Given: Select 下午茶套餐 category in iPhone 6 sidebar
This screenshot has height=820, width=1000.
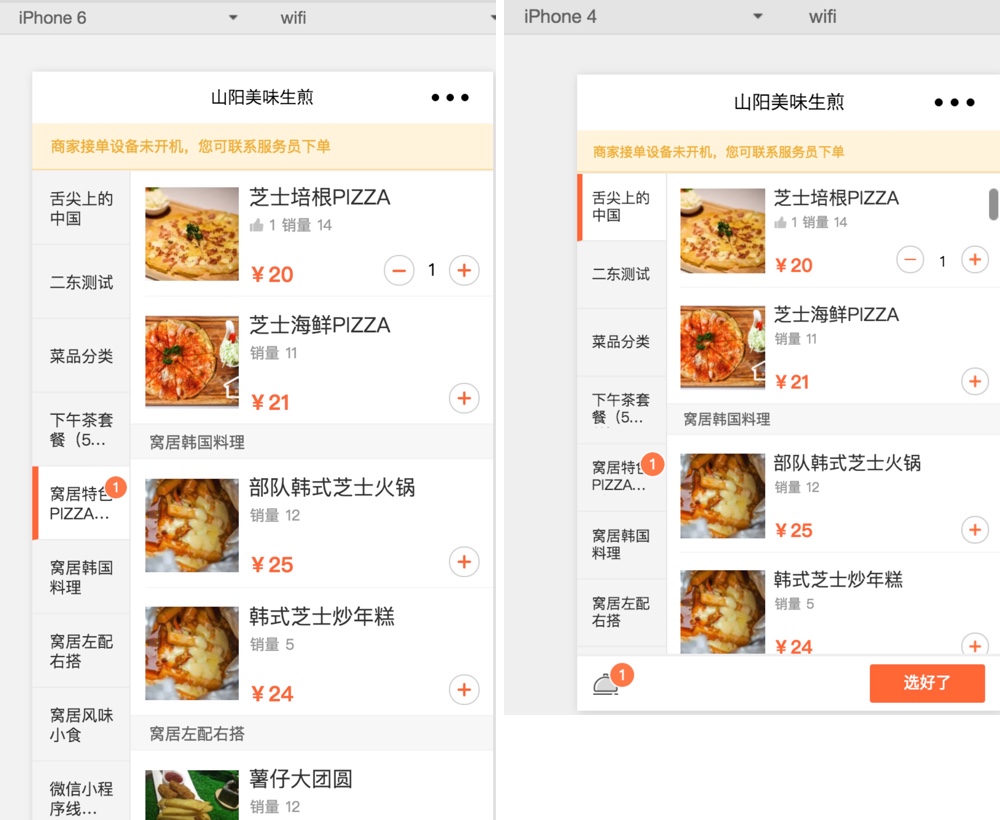Looking at the screenshot, I should click(x=81, y=429).
